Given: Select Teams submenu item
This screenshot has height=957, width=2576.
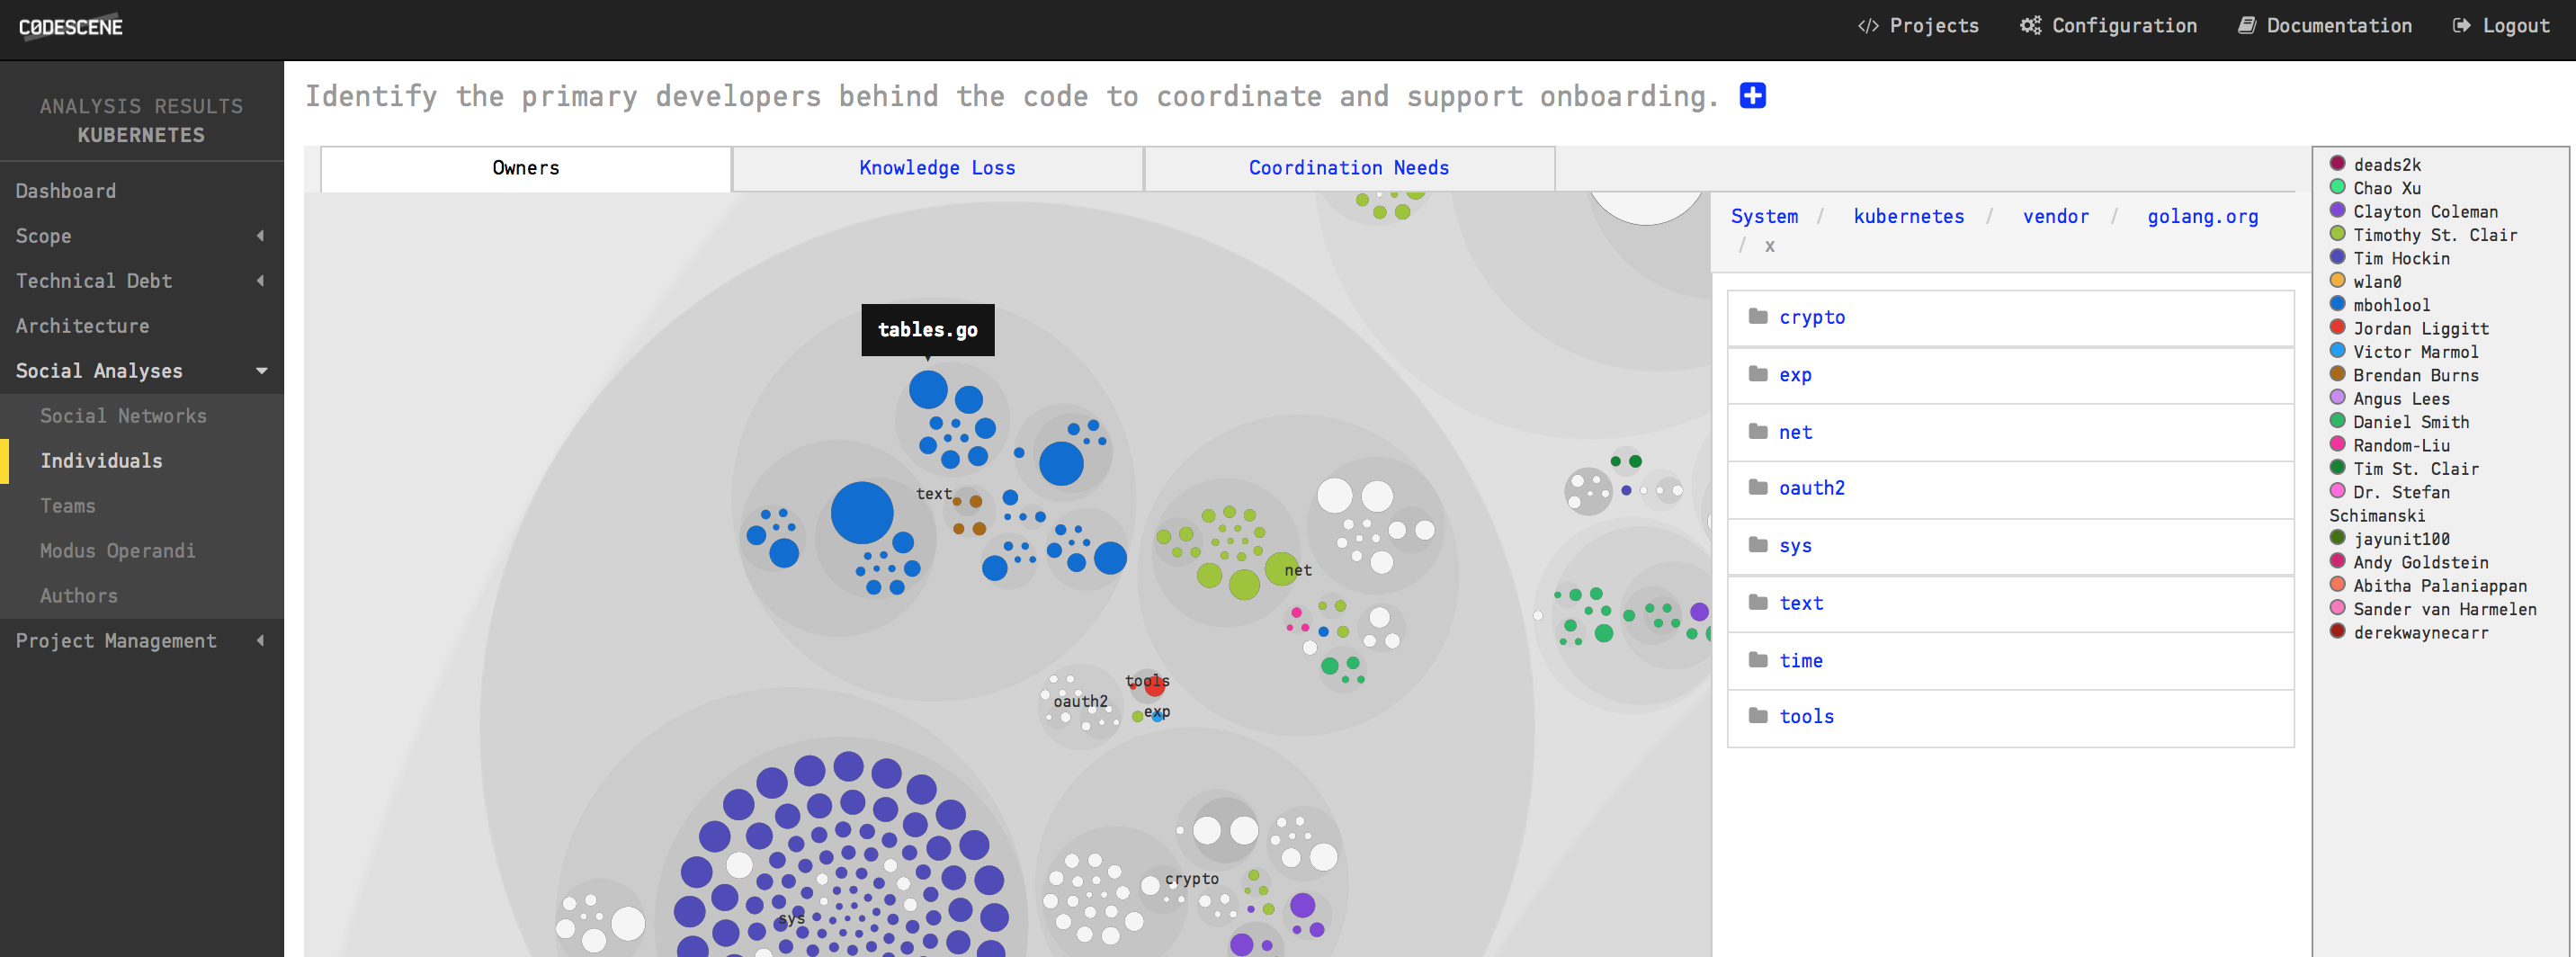Looking at the screenshot, I should coord(68,506).
